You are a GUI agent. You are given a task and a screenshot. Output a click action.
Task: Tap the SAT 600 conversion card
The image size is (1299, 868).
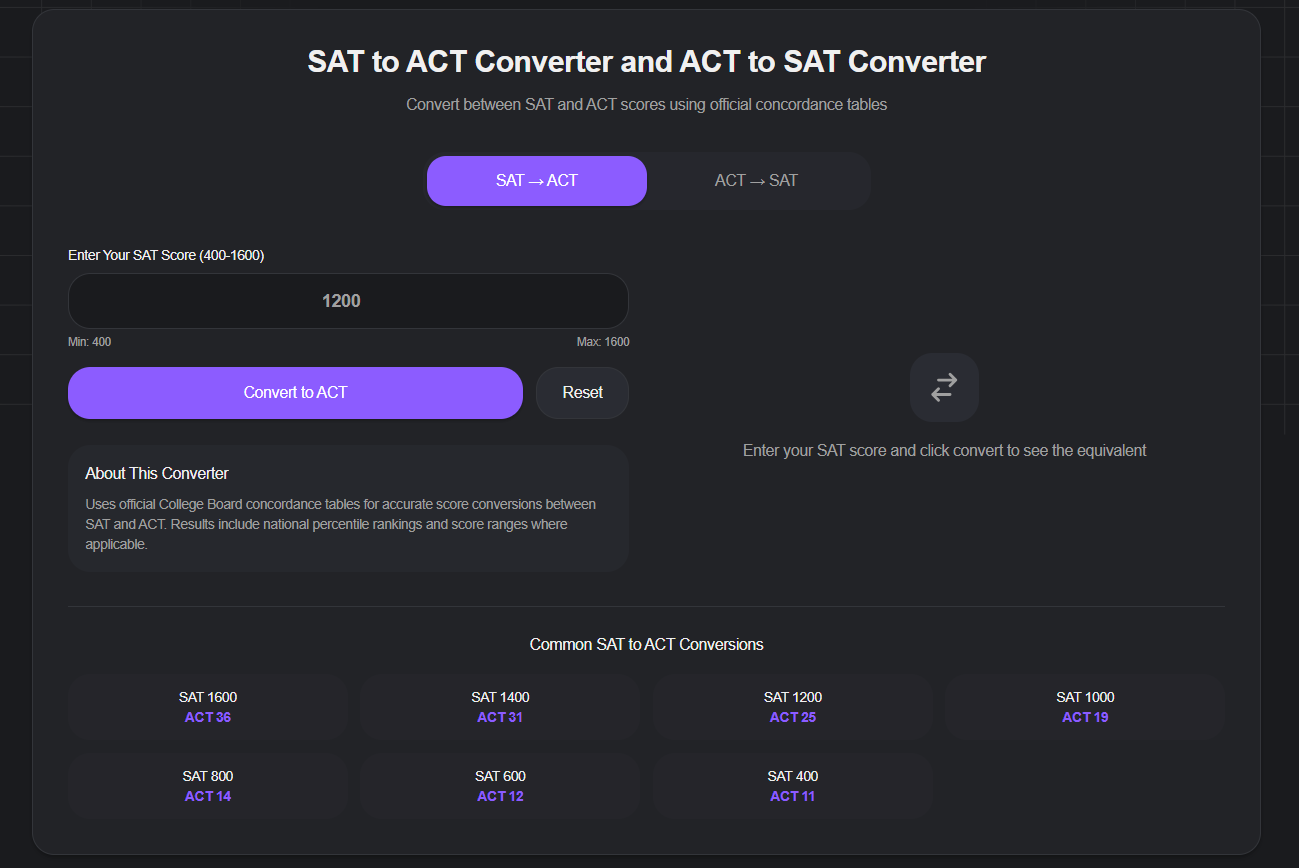(x=500, y=786)
